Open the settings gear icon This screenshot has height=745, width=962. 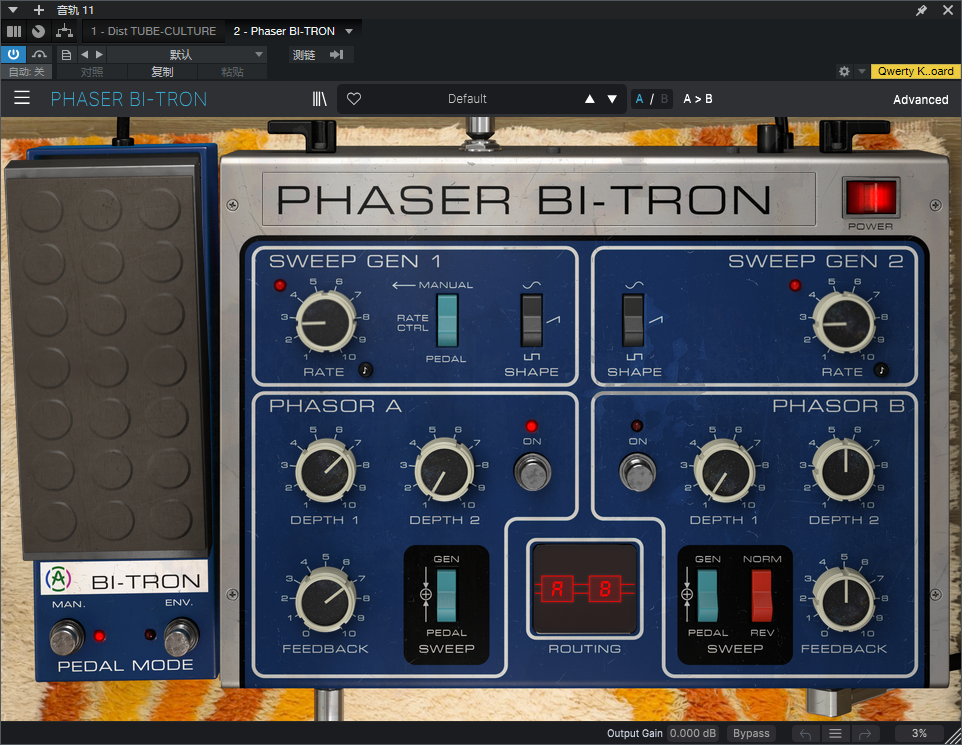point(844,71)
